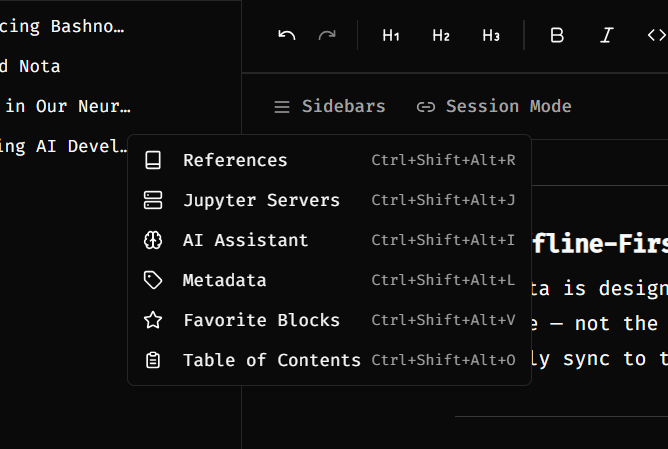This screenshot has width=668, height=449.
Task: Click the AI Assistant brain icon
Action: tap(153, 240)
